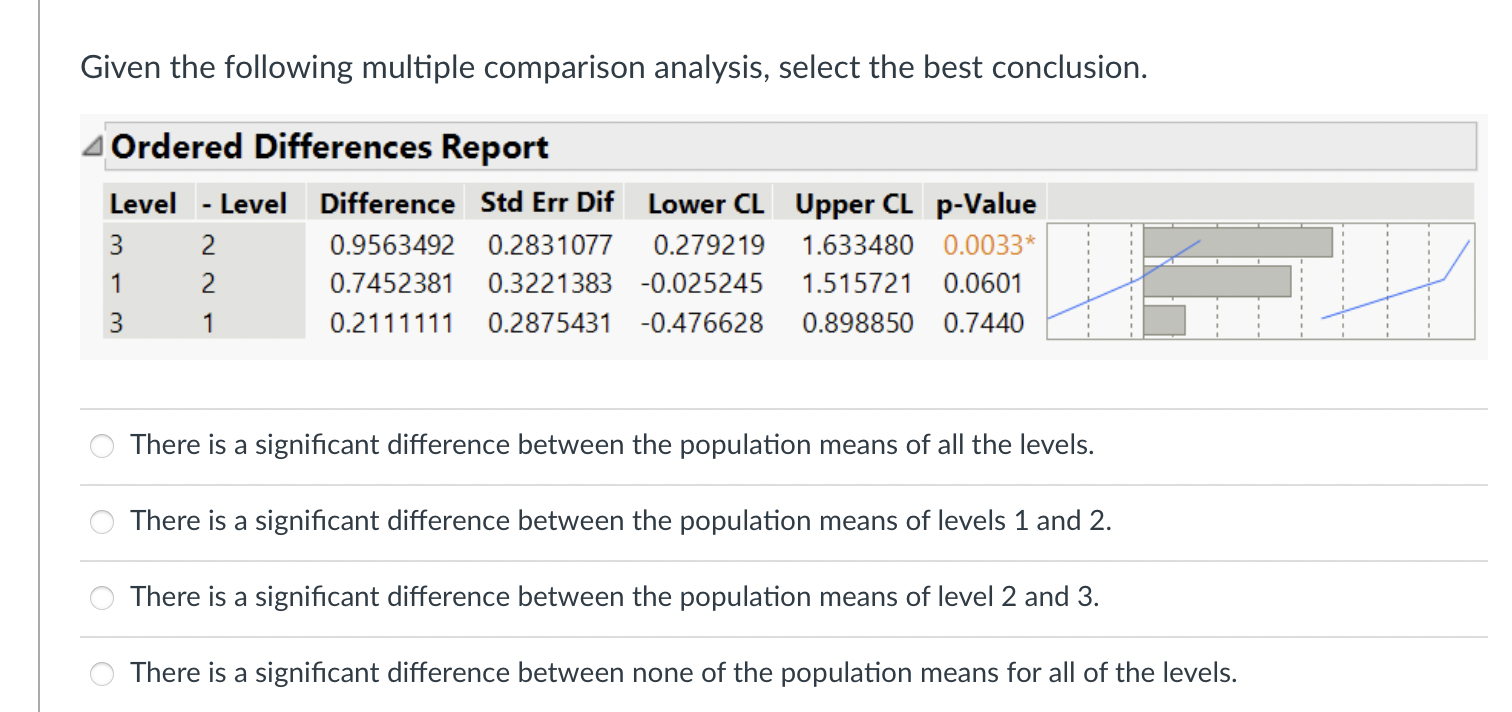1512x712 pixels.
Task: Click the Level column header
Action: [144, 203]
